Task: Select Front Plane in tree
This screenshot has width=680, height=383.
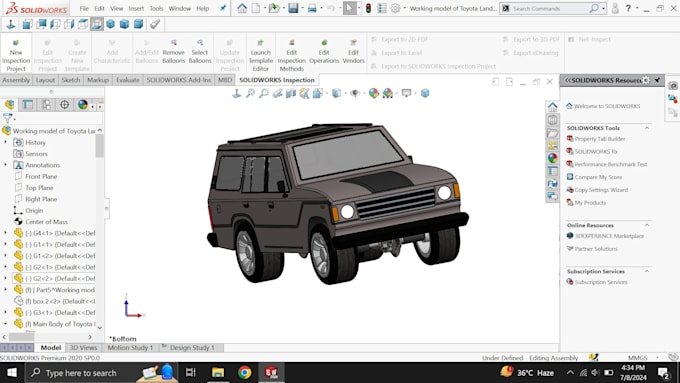Action: 41,176
